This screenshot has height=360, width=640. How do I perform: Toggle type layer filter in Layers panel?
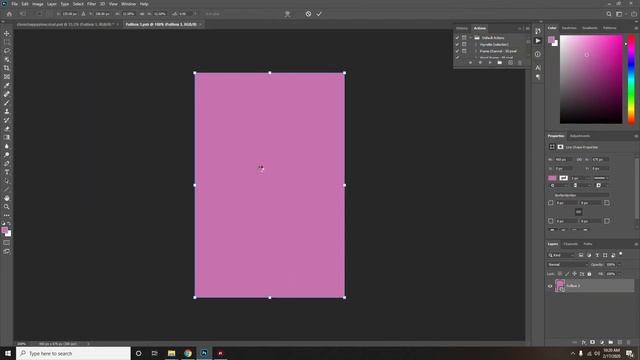pos(597,255)
